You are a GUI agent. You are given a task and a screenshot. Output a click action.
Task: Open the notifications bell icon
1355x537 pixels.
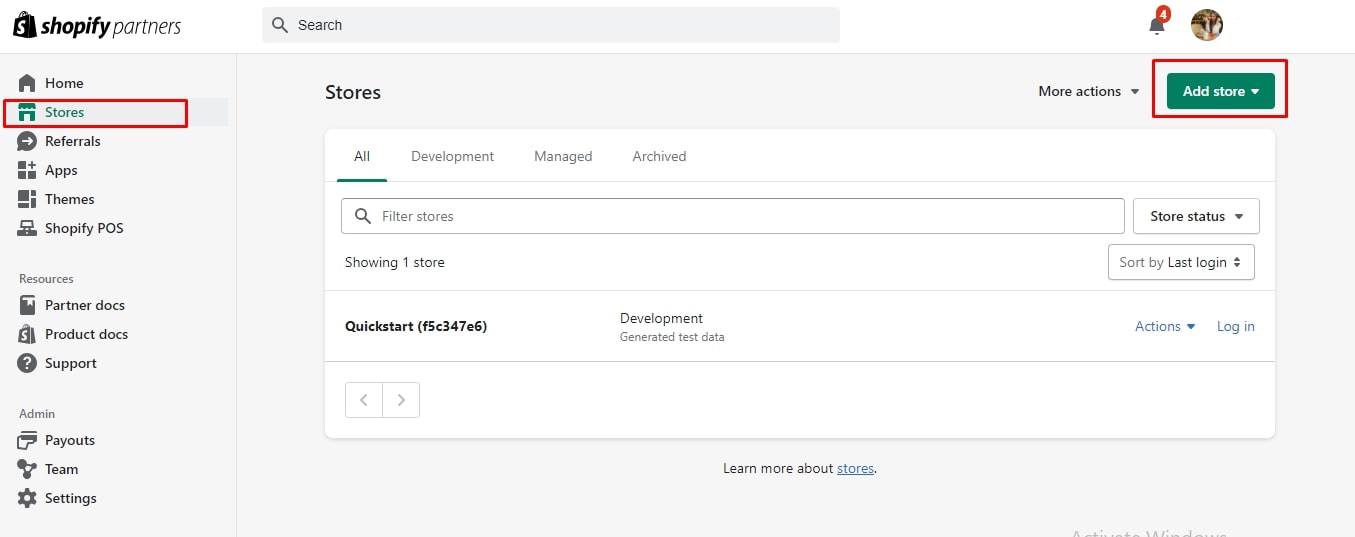1157,25
